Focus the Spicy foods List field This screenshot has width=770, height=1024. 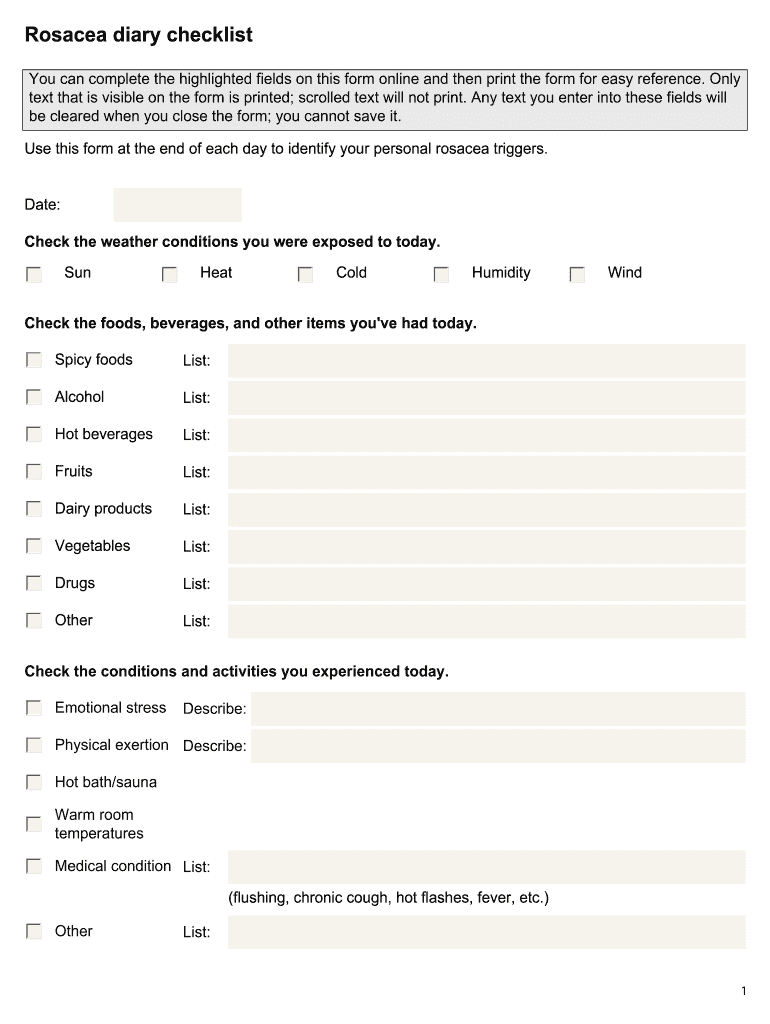[486, 361]
